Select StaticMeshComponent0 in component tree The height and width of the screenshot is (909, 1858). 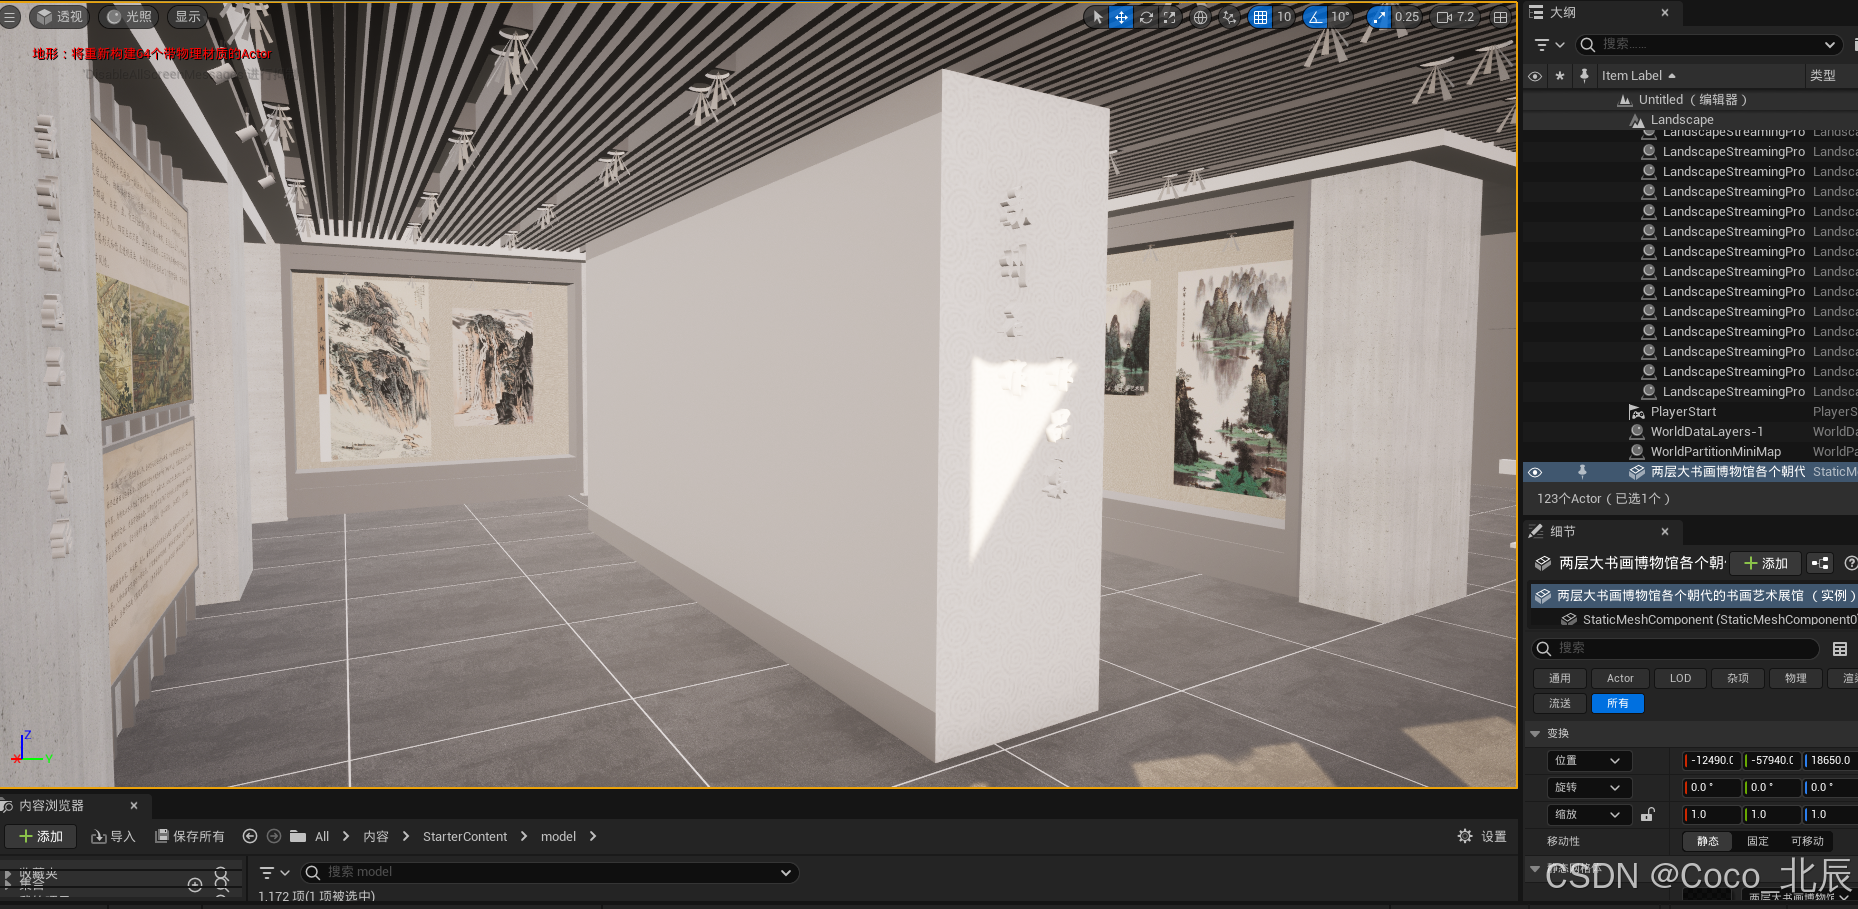1710,620
